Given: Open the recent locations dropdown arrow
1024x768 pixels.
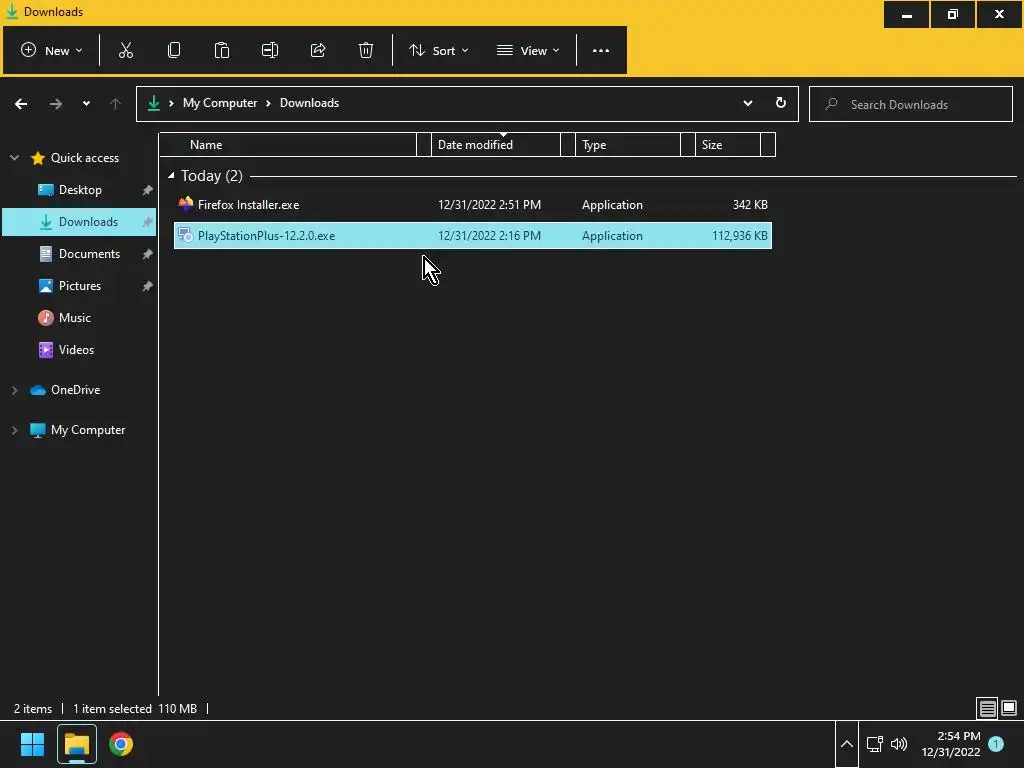Looking at the screenshot, I should tap(86, 104).
